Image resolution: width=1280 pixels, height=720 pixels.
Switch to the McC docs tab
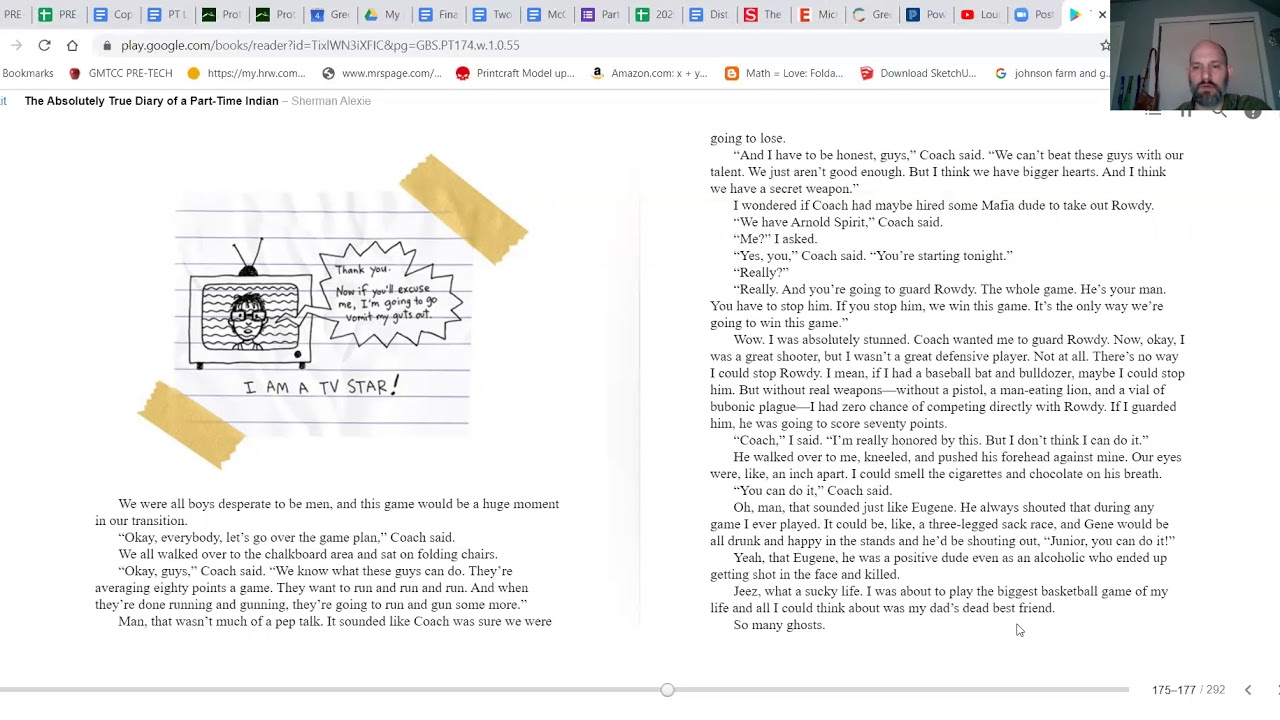click(545, 15)
